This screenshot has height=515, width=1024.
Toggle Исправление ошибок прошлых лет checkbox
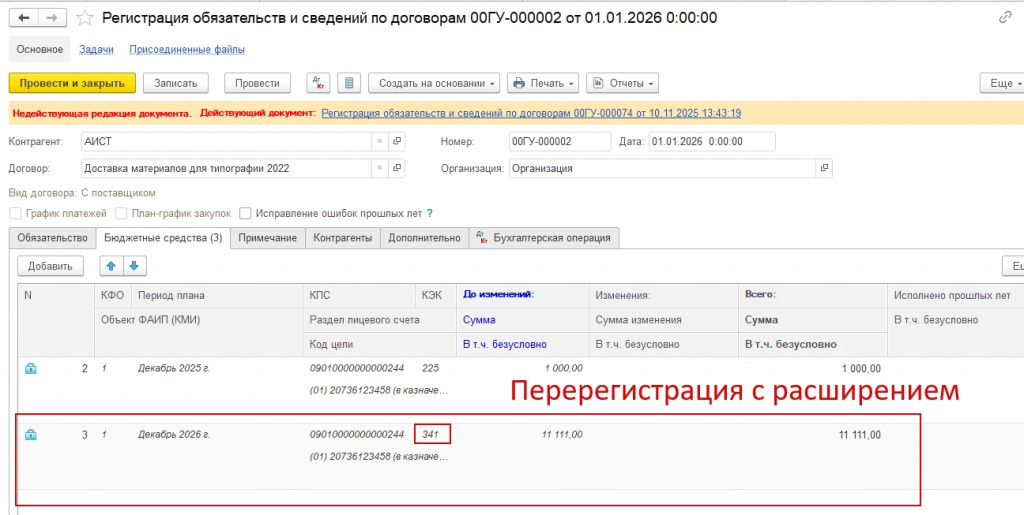coord(245,213)
